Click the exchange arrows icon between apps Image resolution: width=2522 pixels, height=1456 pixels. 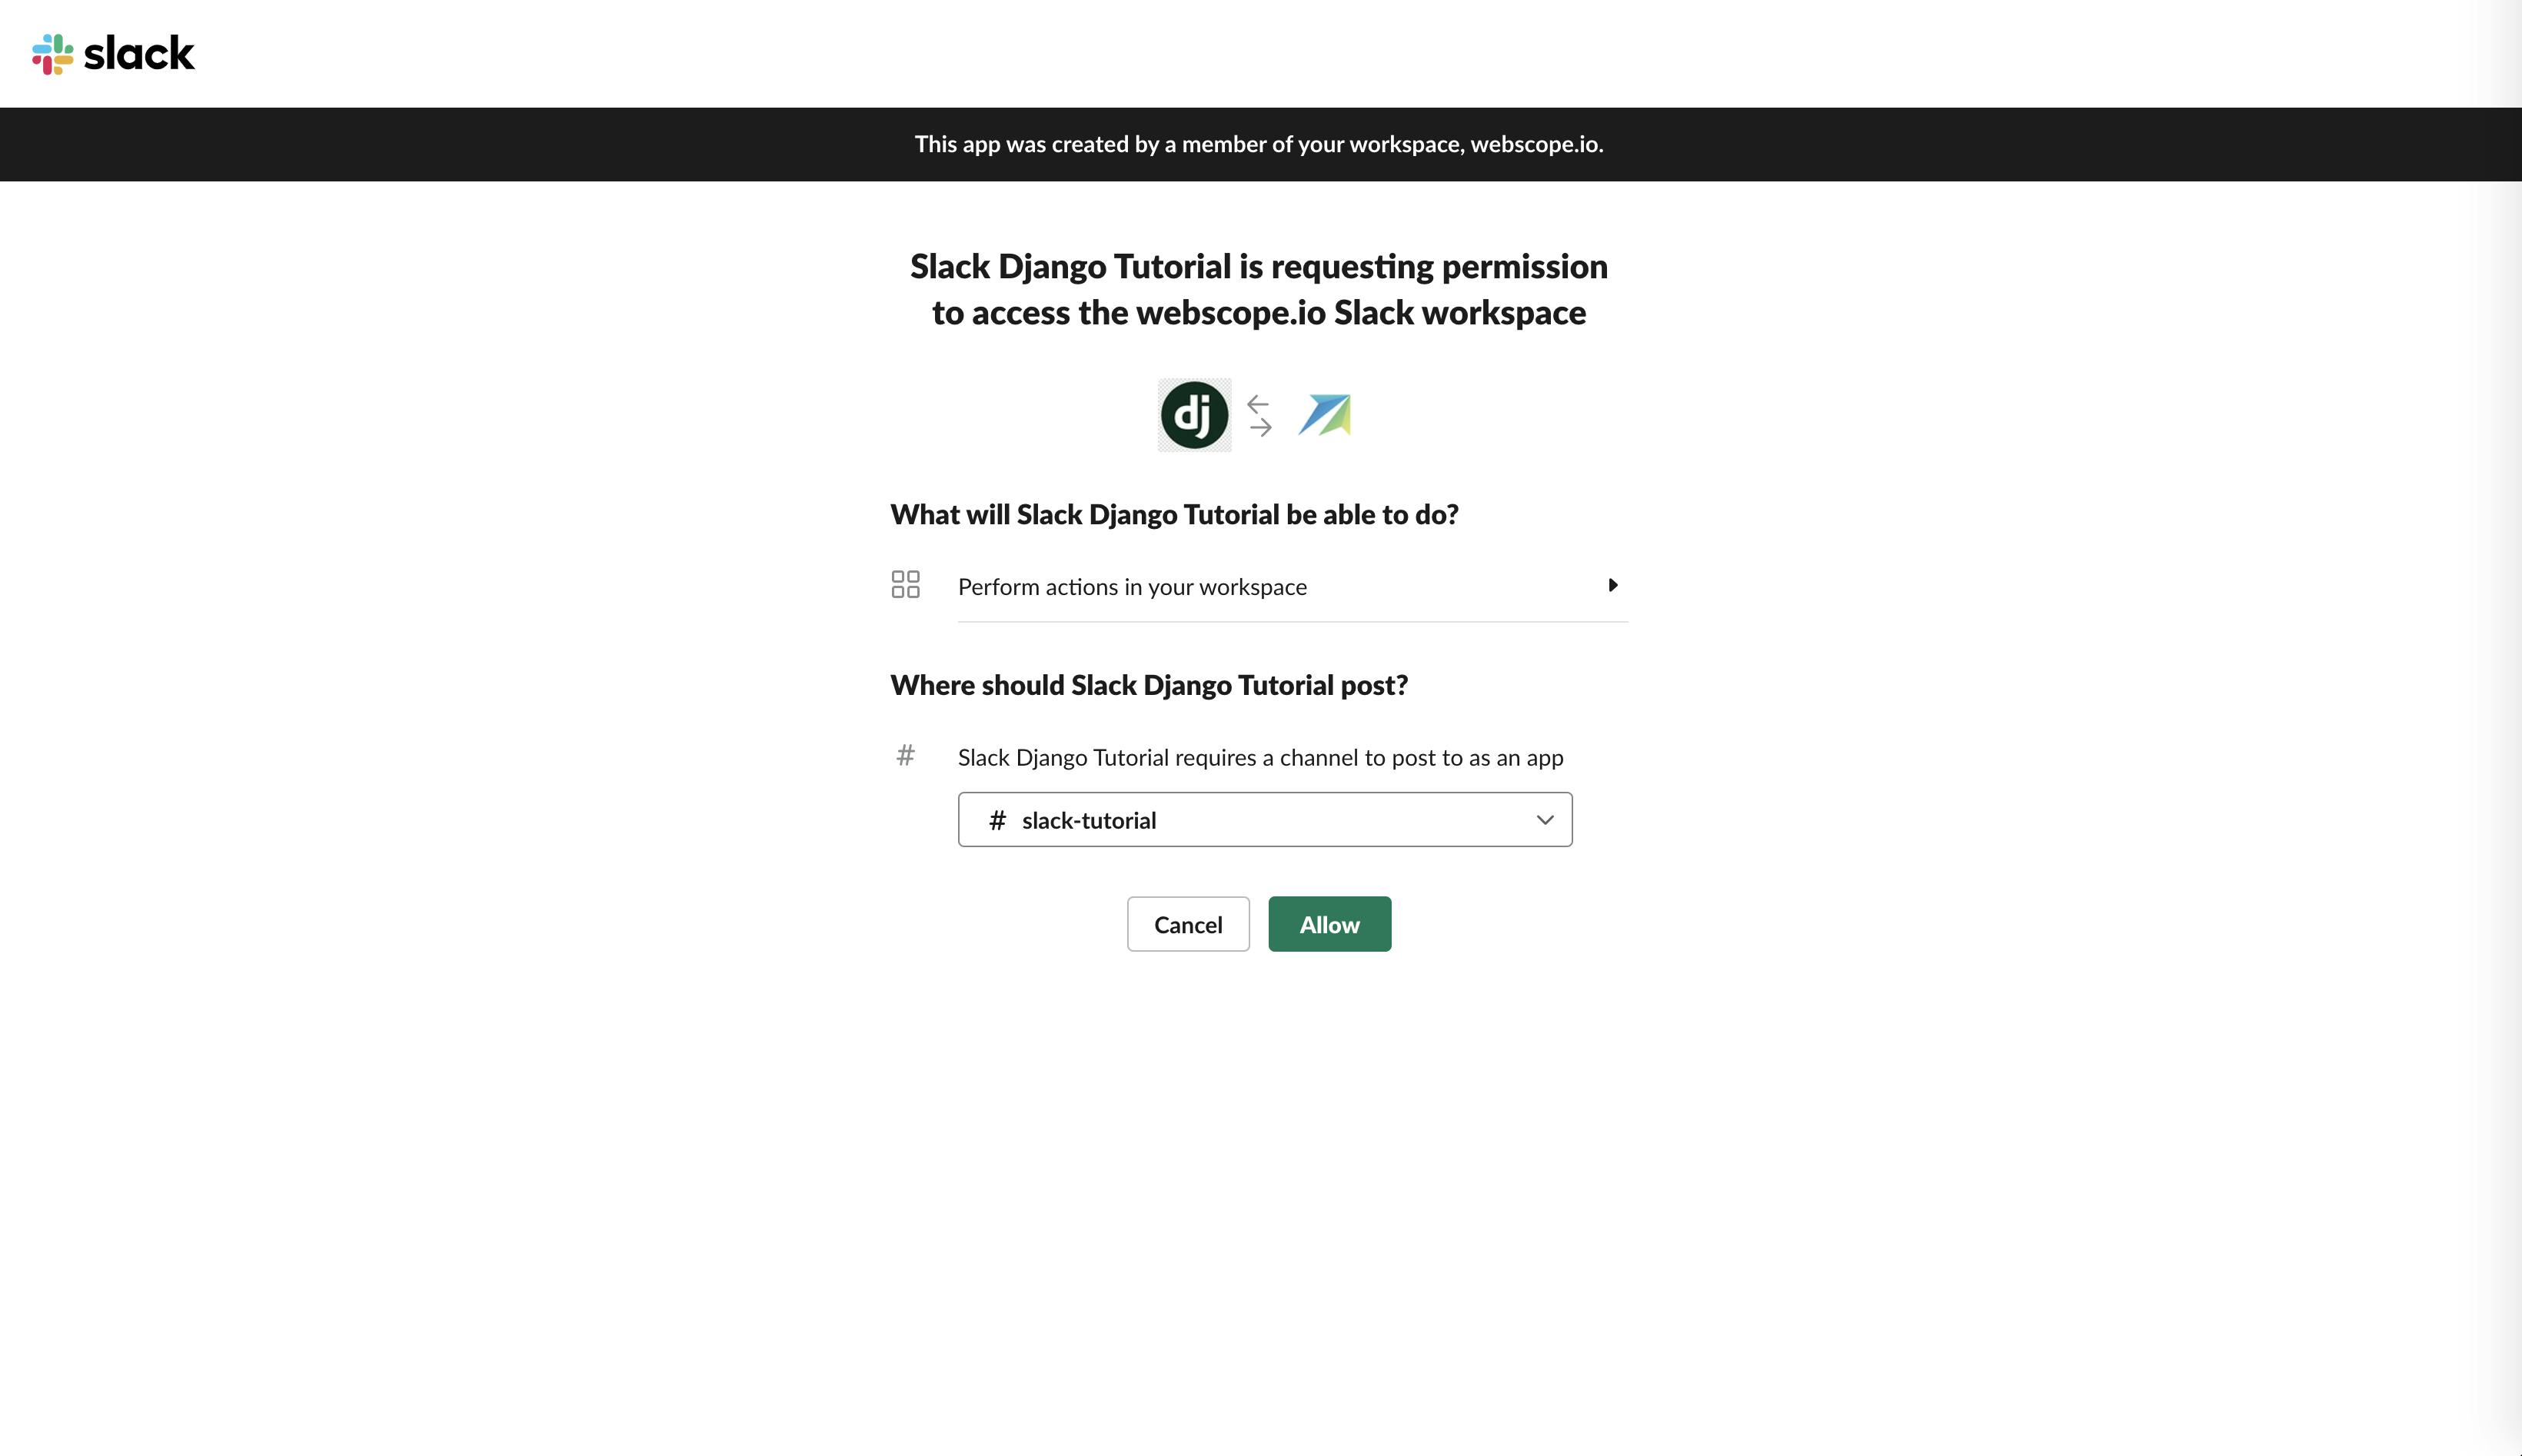1262,414
